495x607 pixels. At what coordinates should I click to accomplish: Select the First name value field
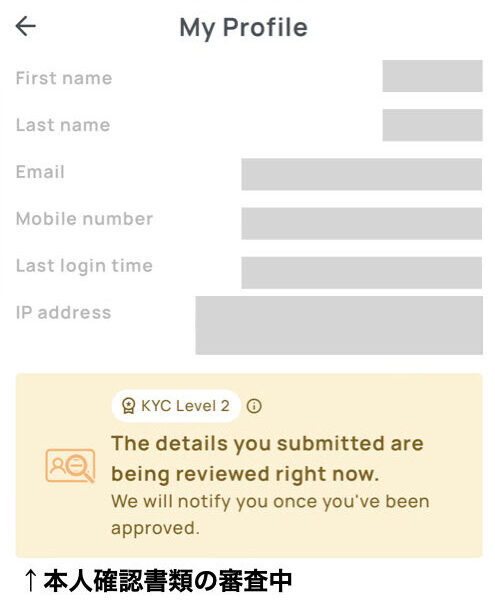pyautogui.click(x=432, y=76)
